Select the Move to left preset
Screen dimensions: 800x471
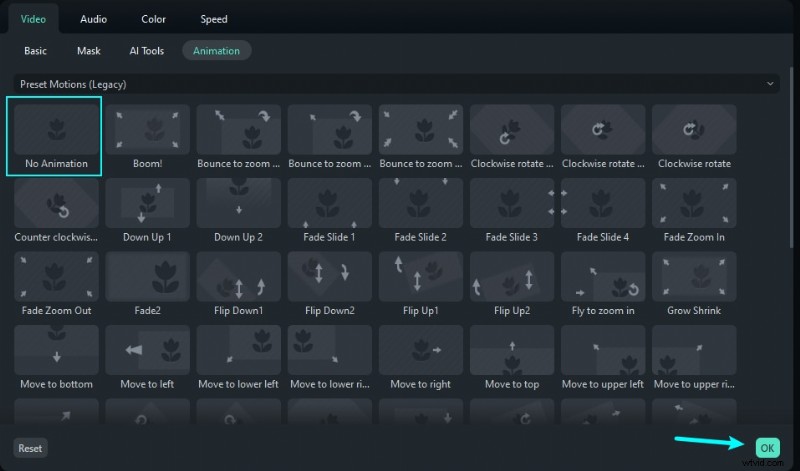click(x=147, y=357)
